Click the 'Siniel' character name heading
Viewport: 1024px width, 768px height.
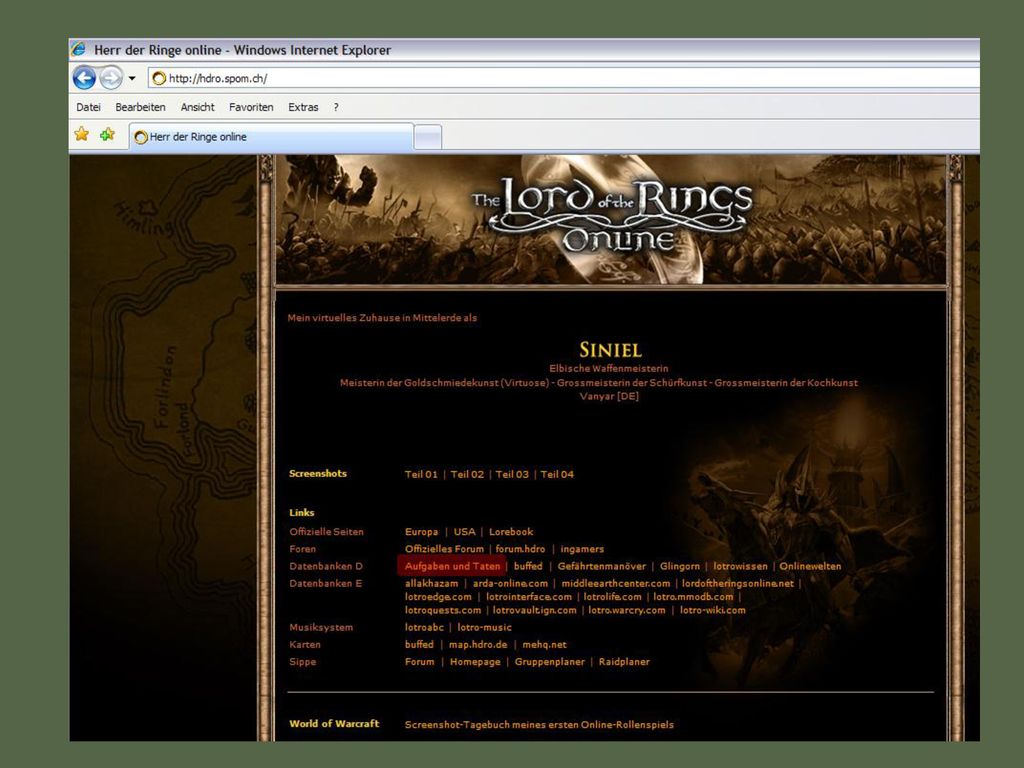point(611,350)
